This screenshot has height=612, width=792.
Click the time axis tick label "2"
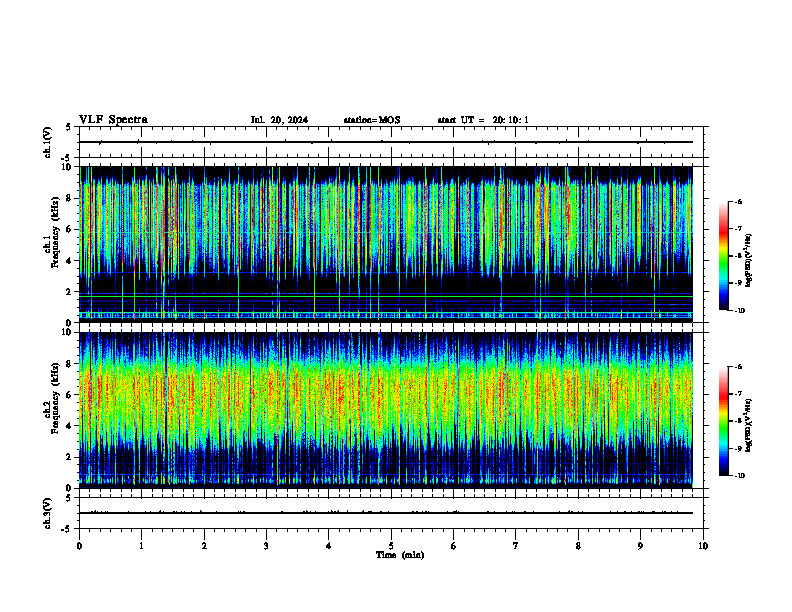(204, 546)
